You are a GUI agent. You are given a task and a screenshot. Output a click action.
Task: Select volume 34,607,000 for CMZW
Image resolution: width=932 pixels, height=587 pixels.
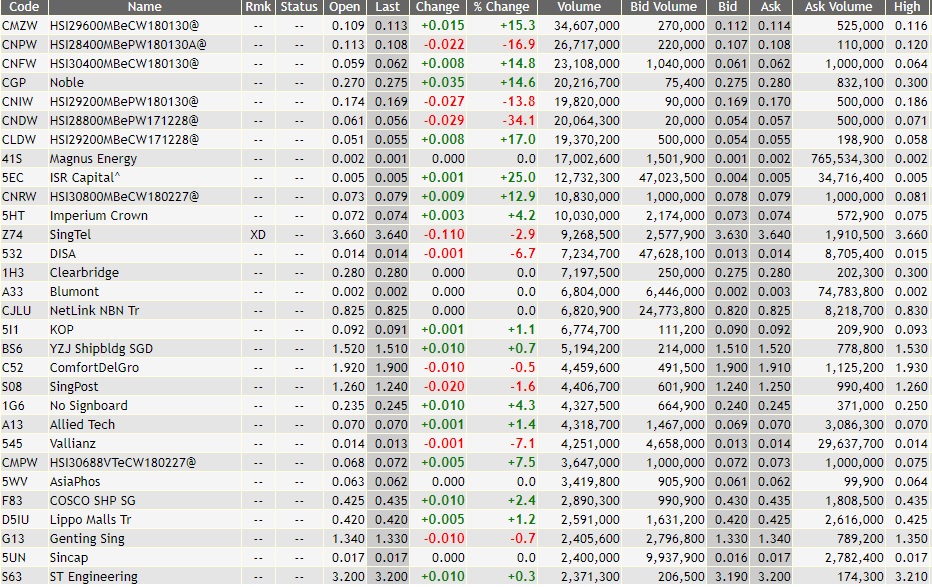click(587, 26)
